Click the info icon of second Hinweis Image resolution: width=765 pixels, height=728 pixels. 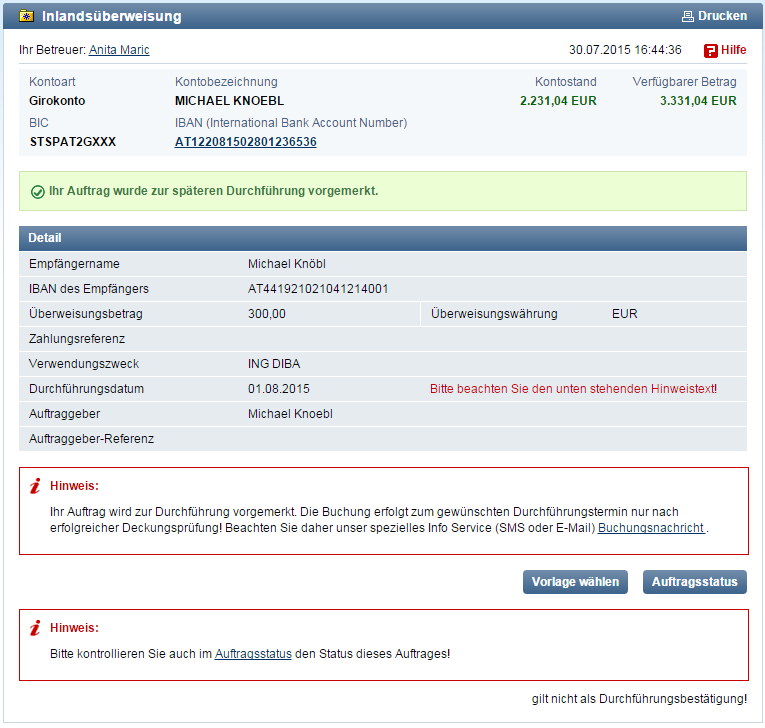click(x=35, y=628)
